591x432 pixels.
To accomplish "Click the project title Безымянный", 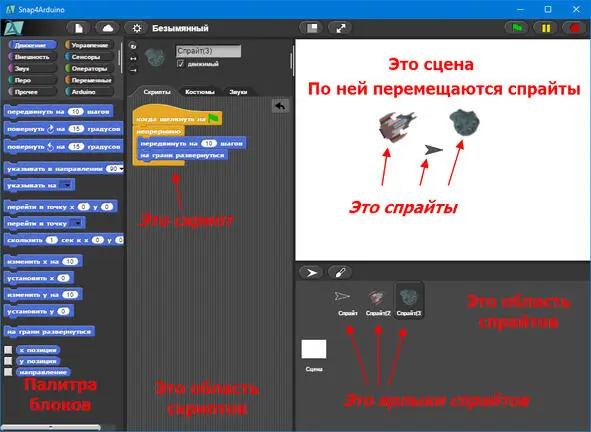I will tap(180, 28).
